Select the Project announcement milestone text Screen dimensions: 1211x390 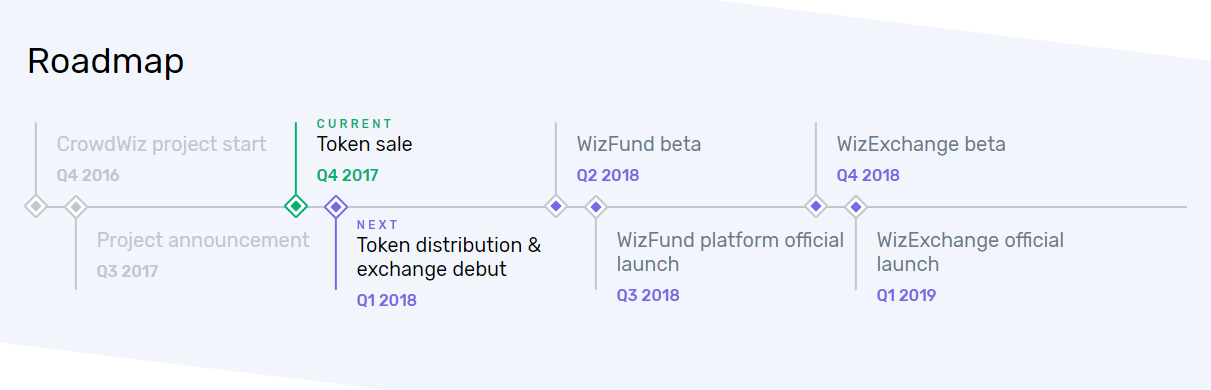coord(203,240)
